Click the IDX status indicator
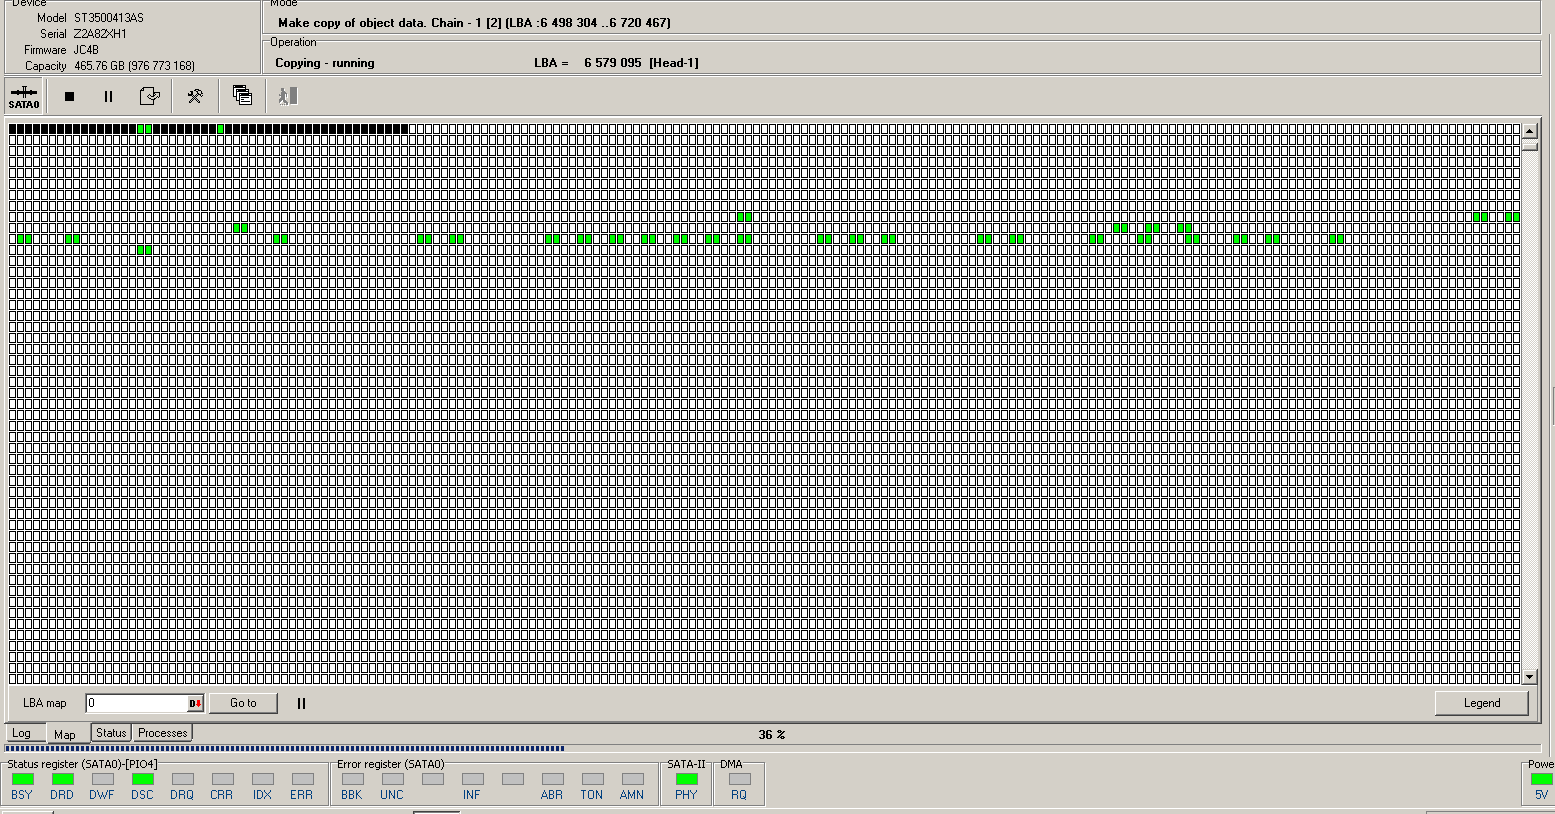1555x814 pixels. (262, 779)
